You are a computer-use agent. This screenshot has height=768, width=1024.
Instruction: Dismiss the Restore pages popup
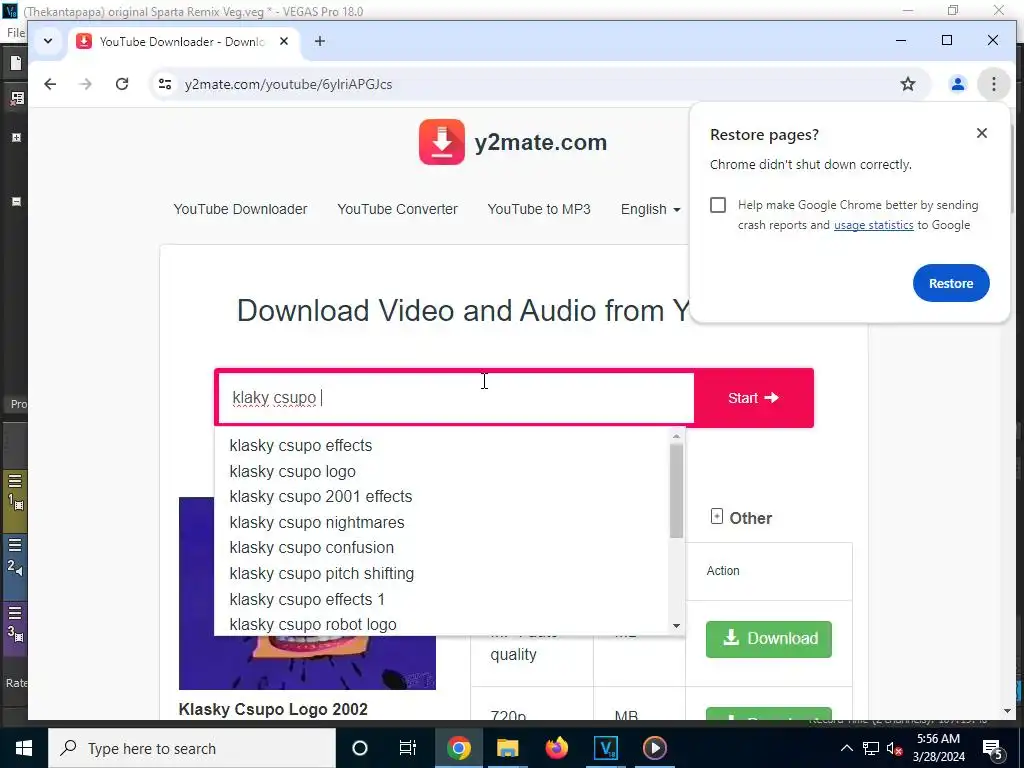[x=982, y=133]
